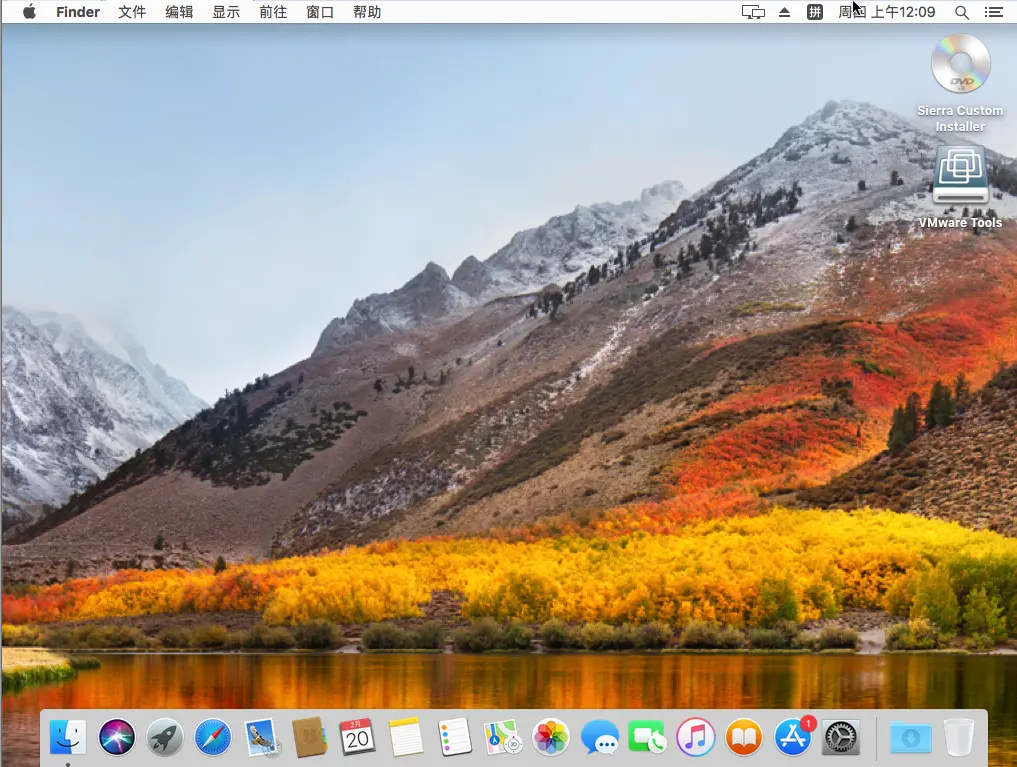Image resolution: width=1017 pixels, height=767 pixels.
Task: Open iBooks orange book icon
Action: pyautogui.click(x=744, y=737)
